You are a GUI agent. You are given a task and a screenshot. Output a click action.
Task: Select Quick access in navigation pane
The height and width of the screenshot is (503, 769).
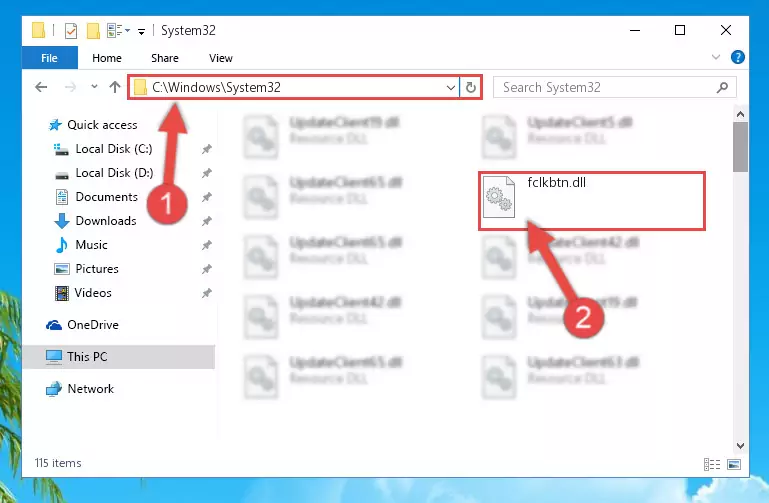point(102,125)
